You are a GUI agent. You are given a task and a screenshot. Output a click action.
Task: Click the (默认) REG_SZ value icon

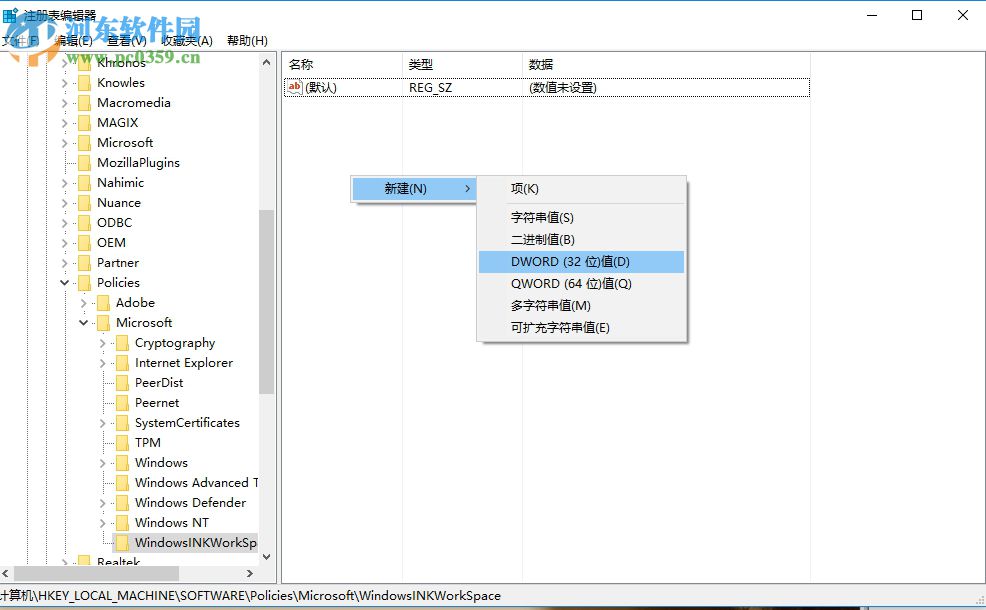[x=294, y=87]
